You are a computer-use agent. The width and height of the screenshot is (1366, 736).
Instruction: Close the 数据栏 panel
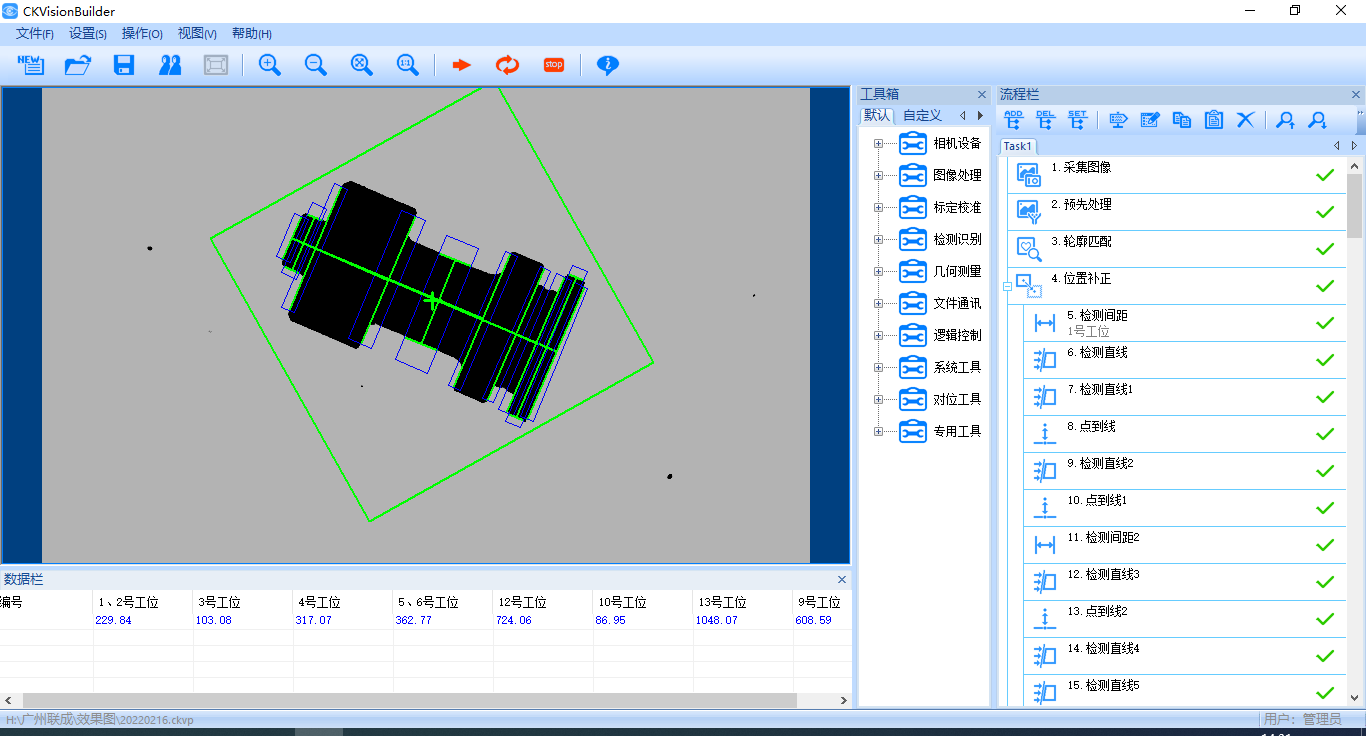coord(842,579)
